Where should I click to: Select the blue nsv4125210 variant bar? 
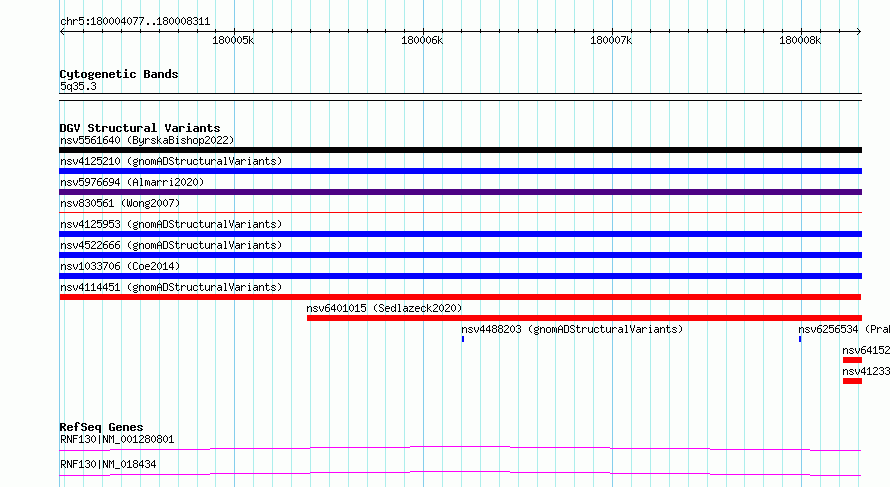tap(460, 171)
